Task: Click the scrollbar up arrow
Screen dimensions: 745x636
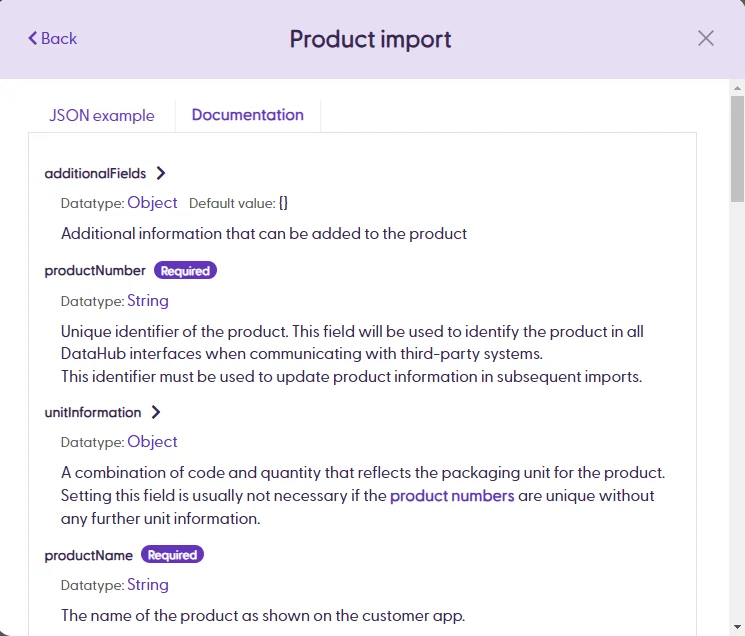Action: tap(737, 88)
